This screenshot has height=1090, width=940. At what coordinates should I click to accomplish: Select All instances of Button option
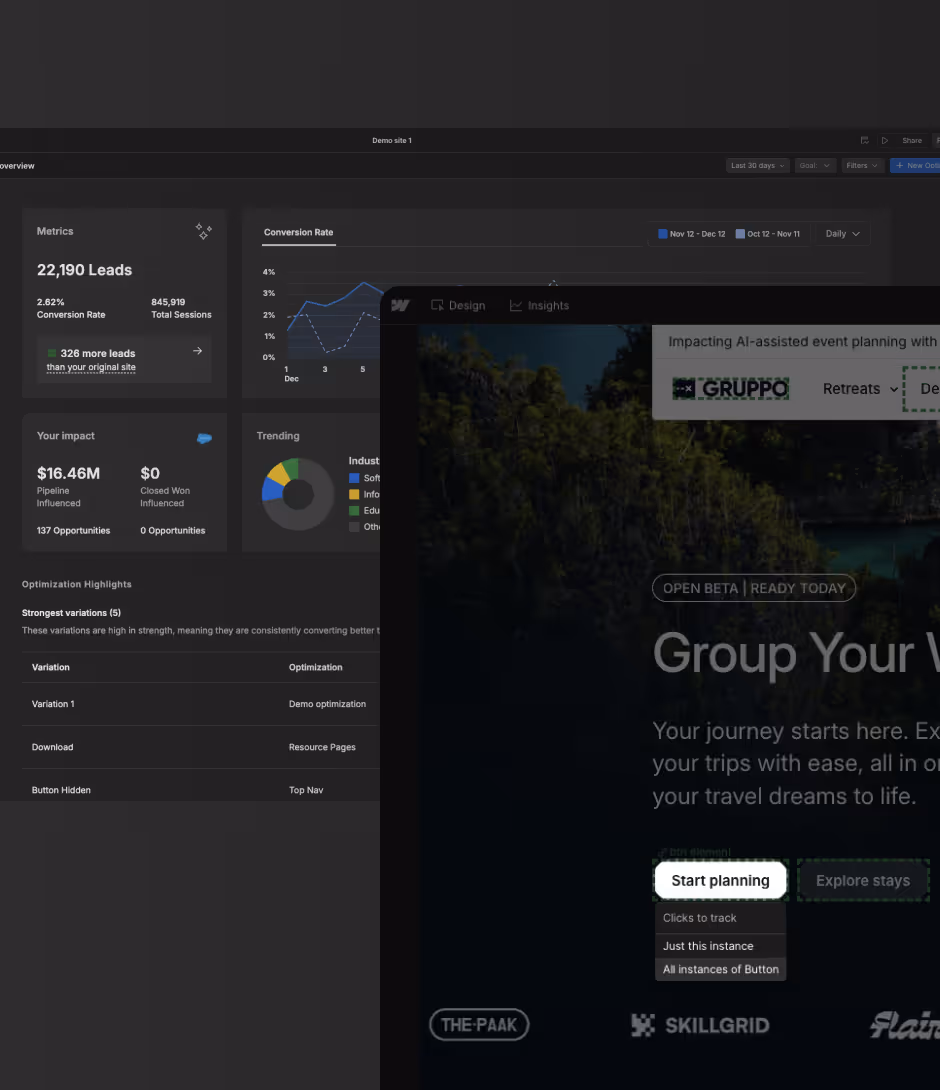[720, 969]
